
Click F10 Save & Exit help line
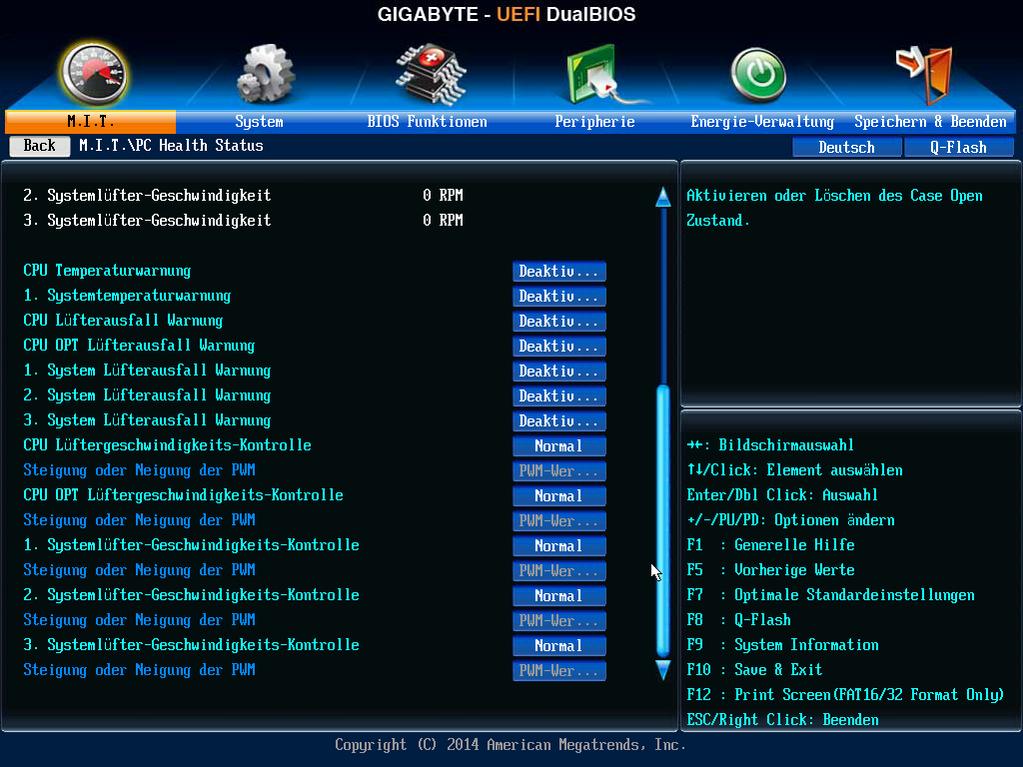click(x=755, y=670)
